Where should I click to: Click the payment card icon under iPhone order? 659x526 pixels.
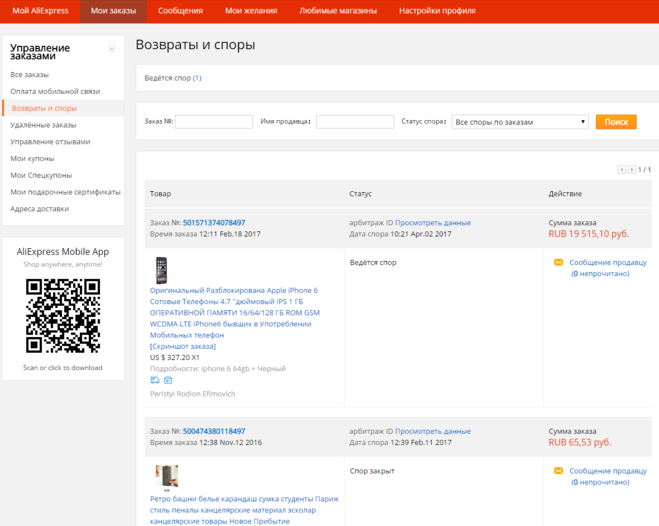(168, 380)
